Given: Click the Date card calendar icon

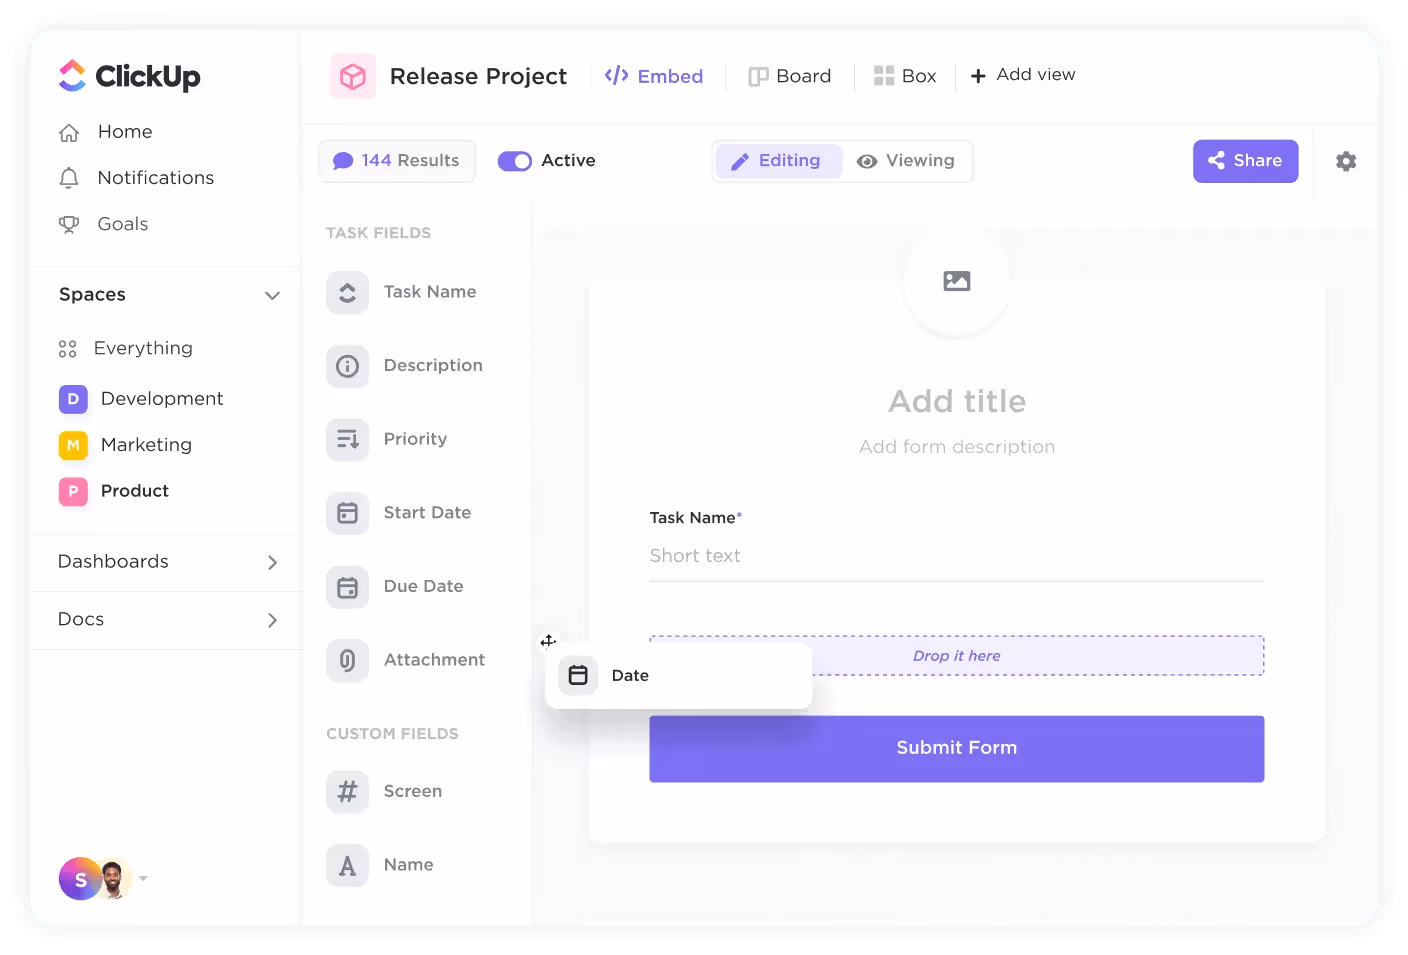Looking at the screenshot, I should (578, 676).
